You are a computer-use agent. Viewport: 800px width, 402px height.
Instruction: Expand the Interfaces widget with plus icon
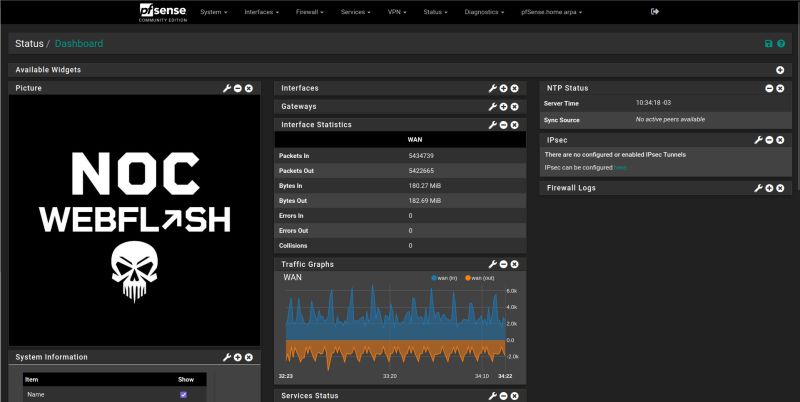coord(503,89)
